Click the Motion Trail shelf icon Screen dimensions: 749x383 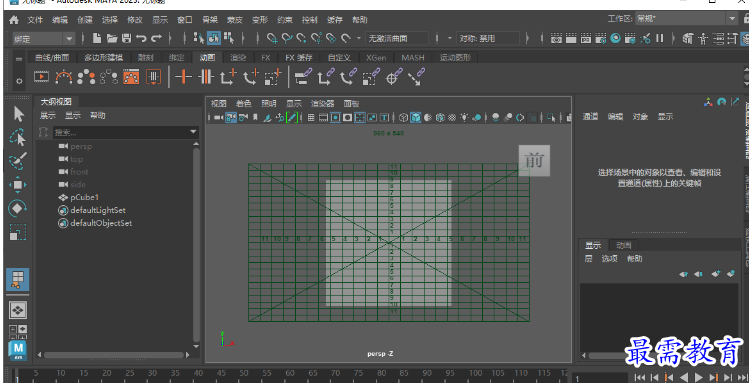point(64,77)
